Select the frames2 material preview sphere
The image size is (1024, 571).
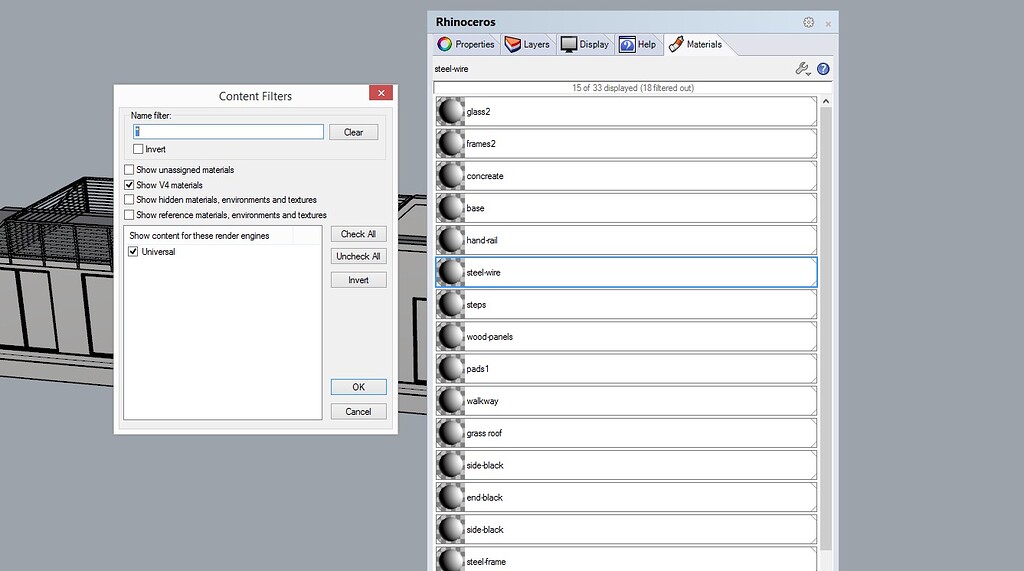451,144
